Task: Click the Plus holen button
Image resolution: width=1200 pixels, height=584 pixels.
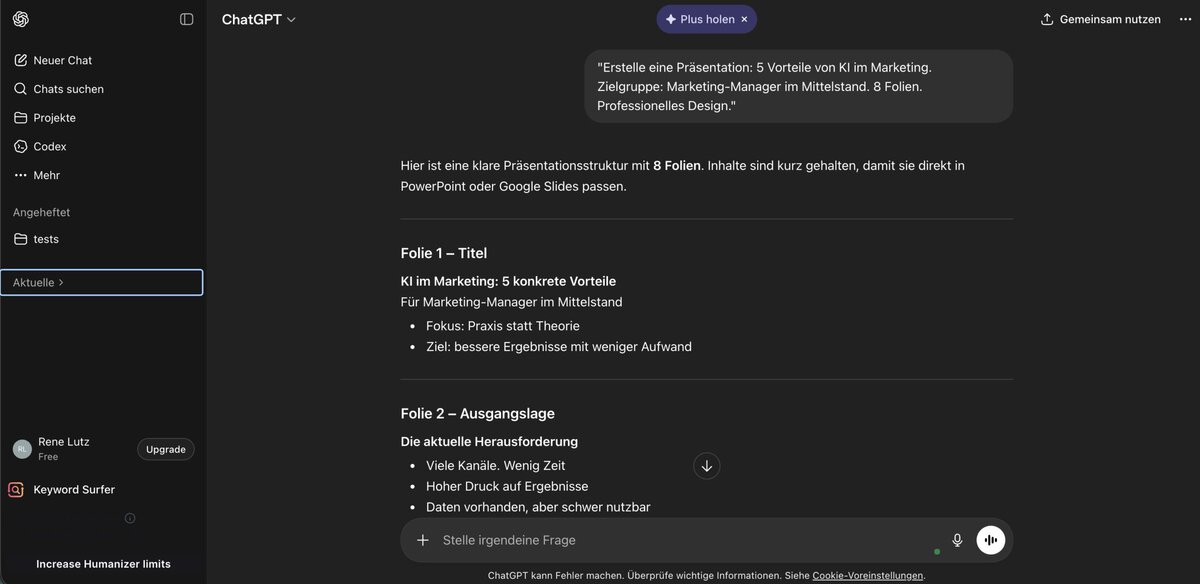Action: (699, 19)
